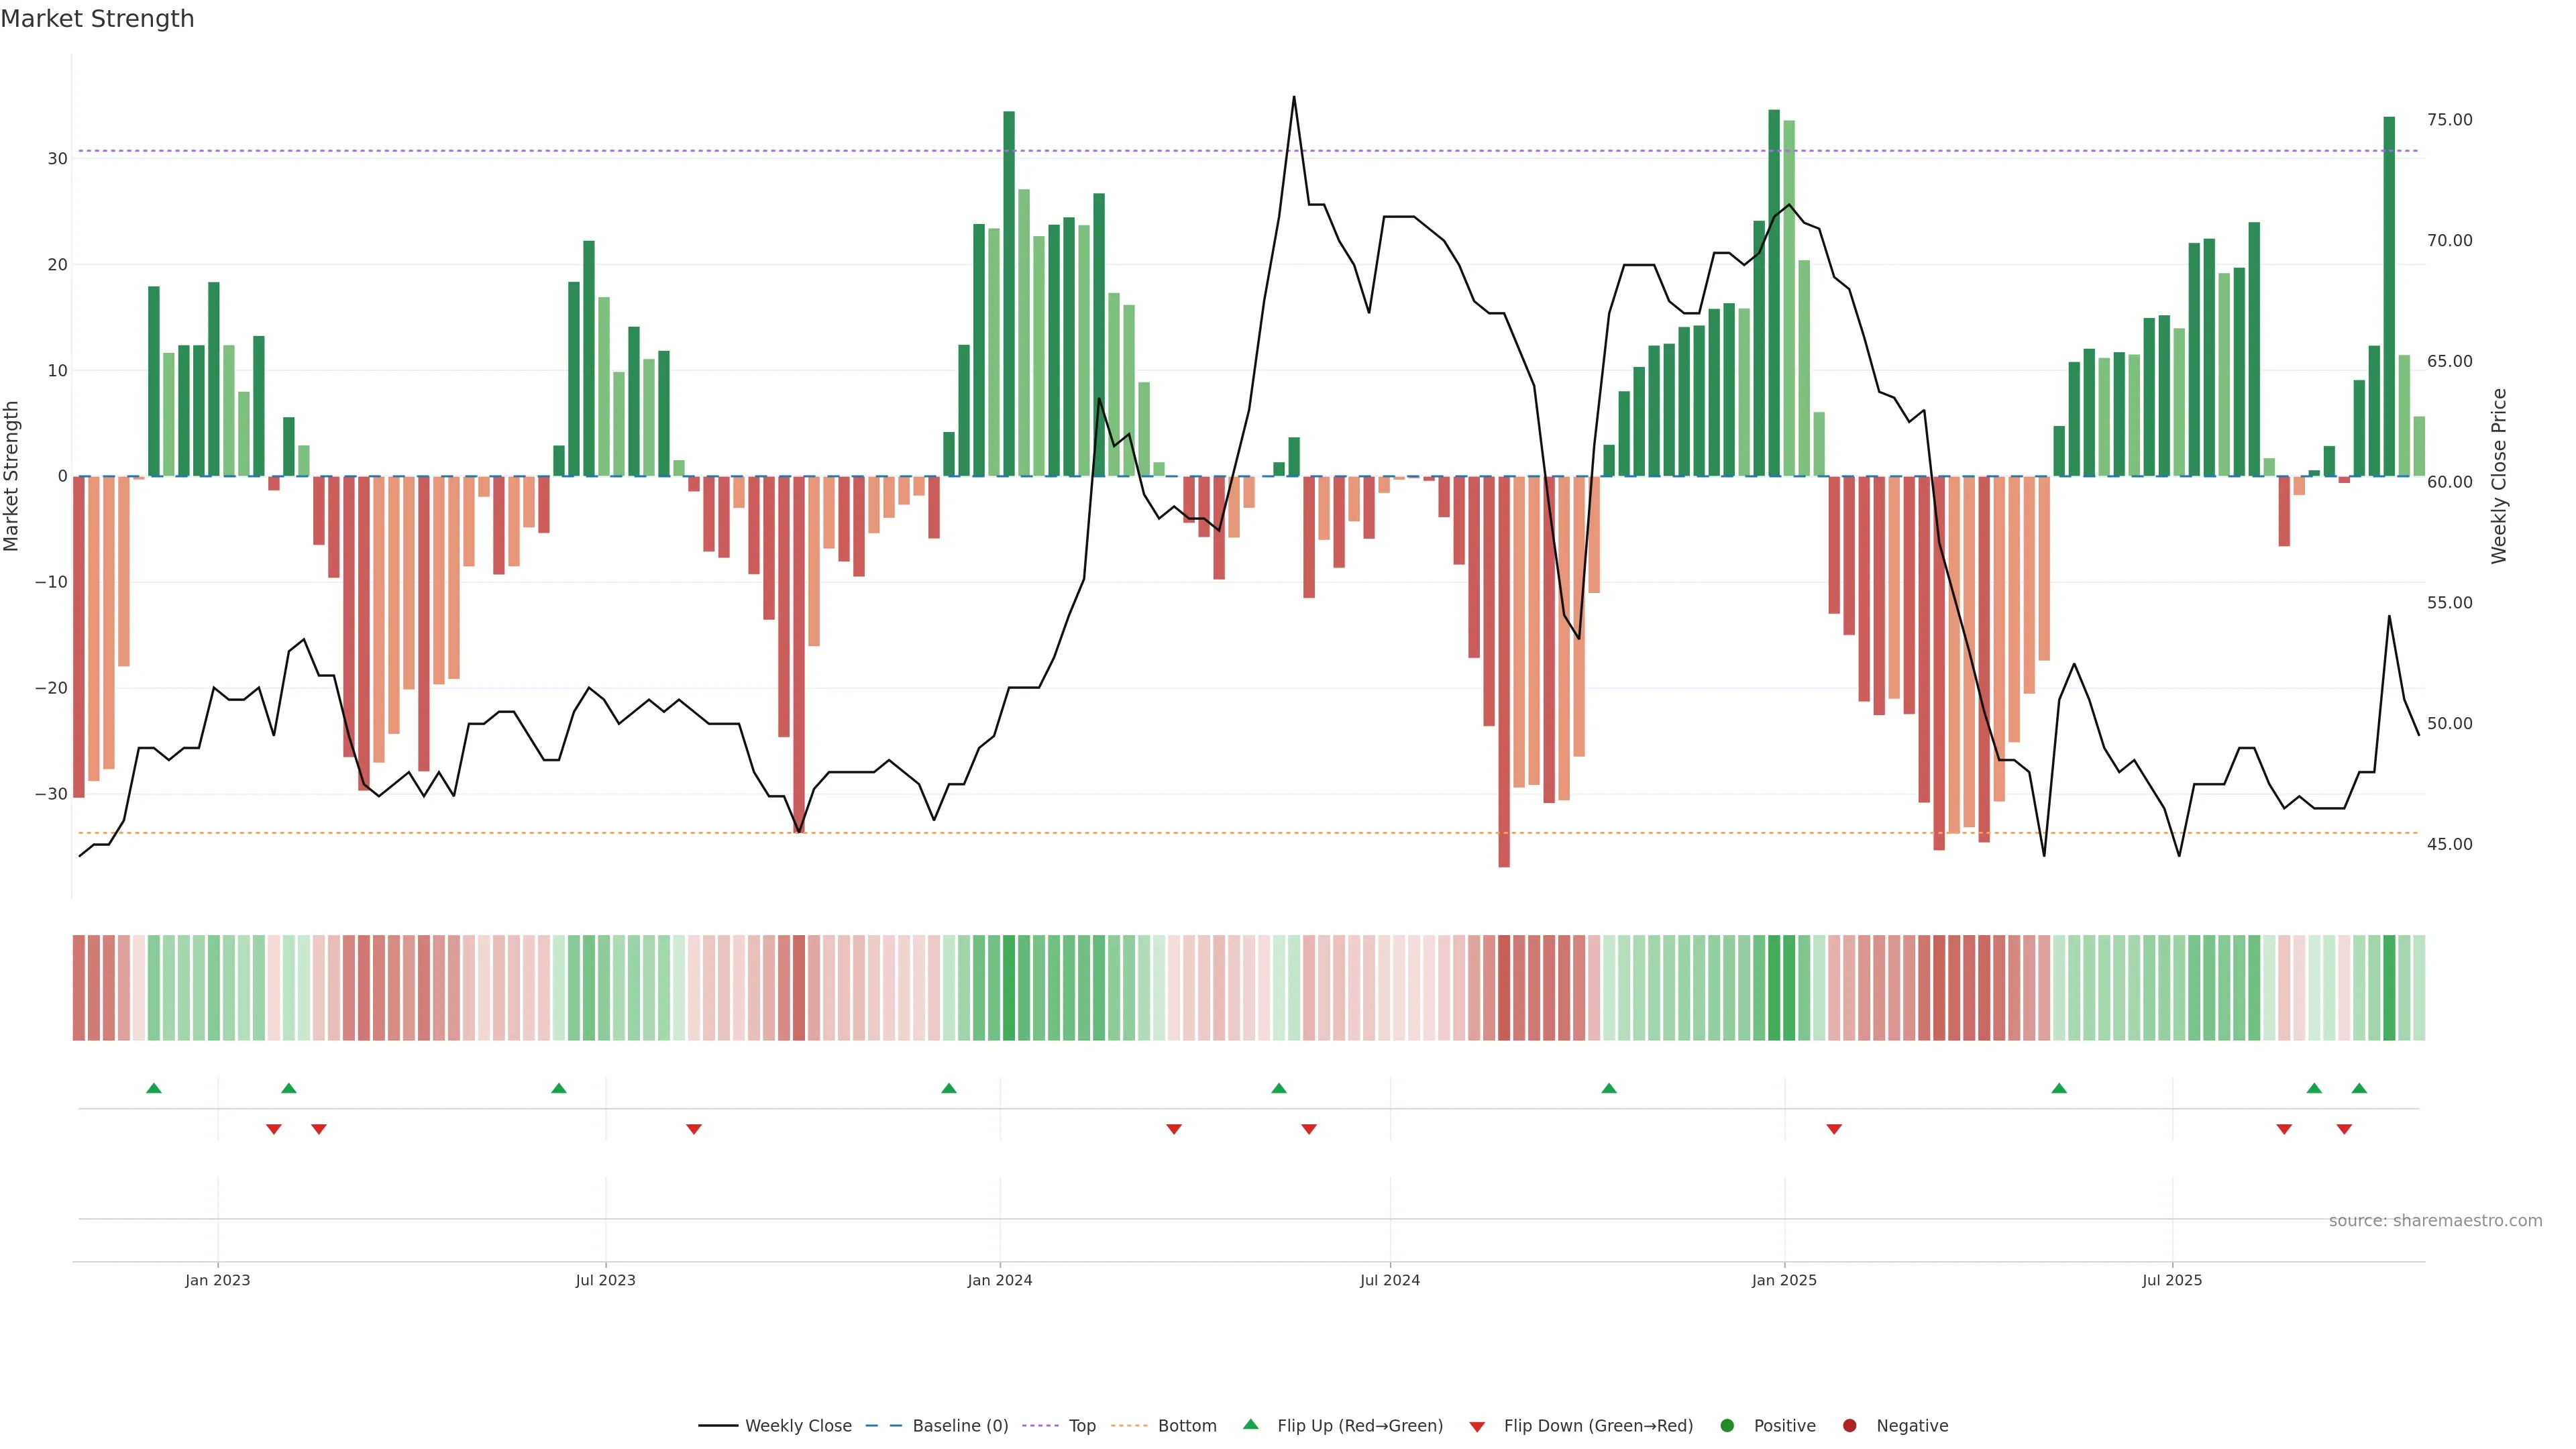
Task: Click the flip-down triangle just after Jul 2023
Action: click(x=694, y=1129)
